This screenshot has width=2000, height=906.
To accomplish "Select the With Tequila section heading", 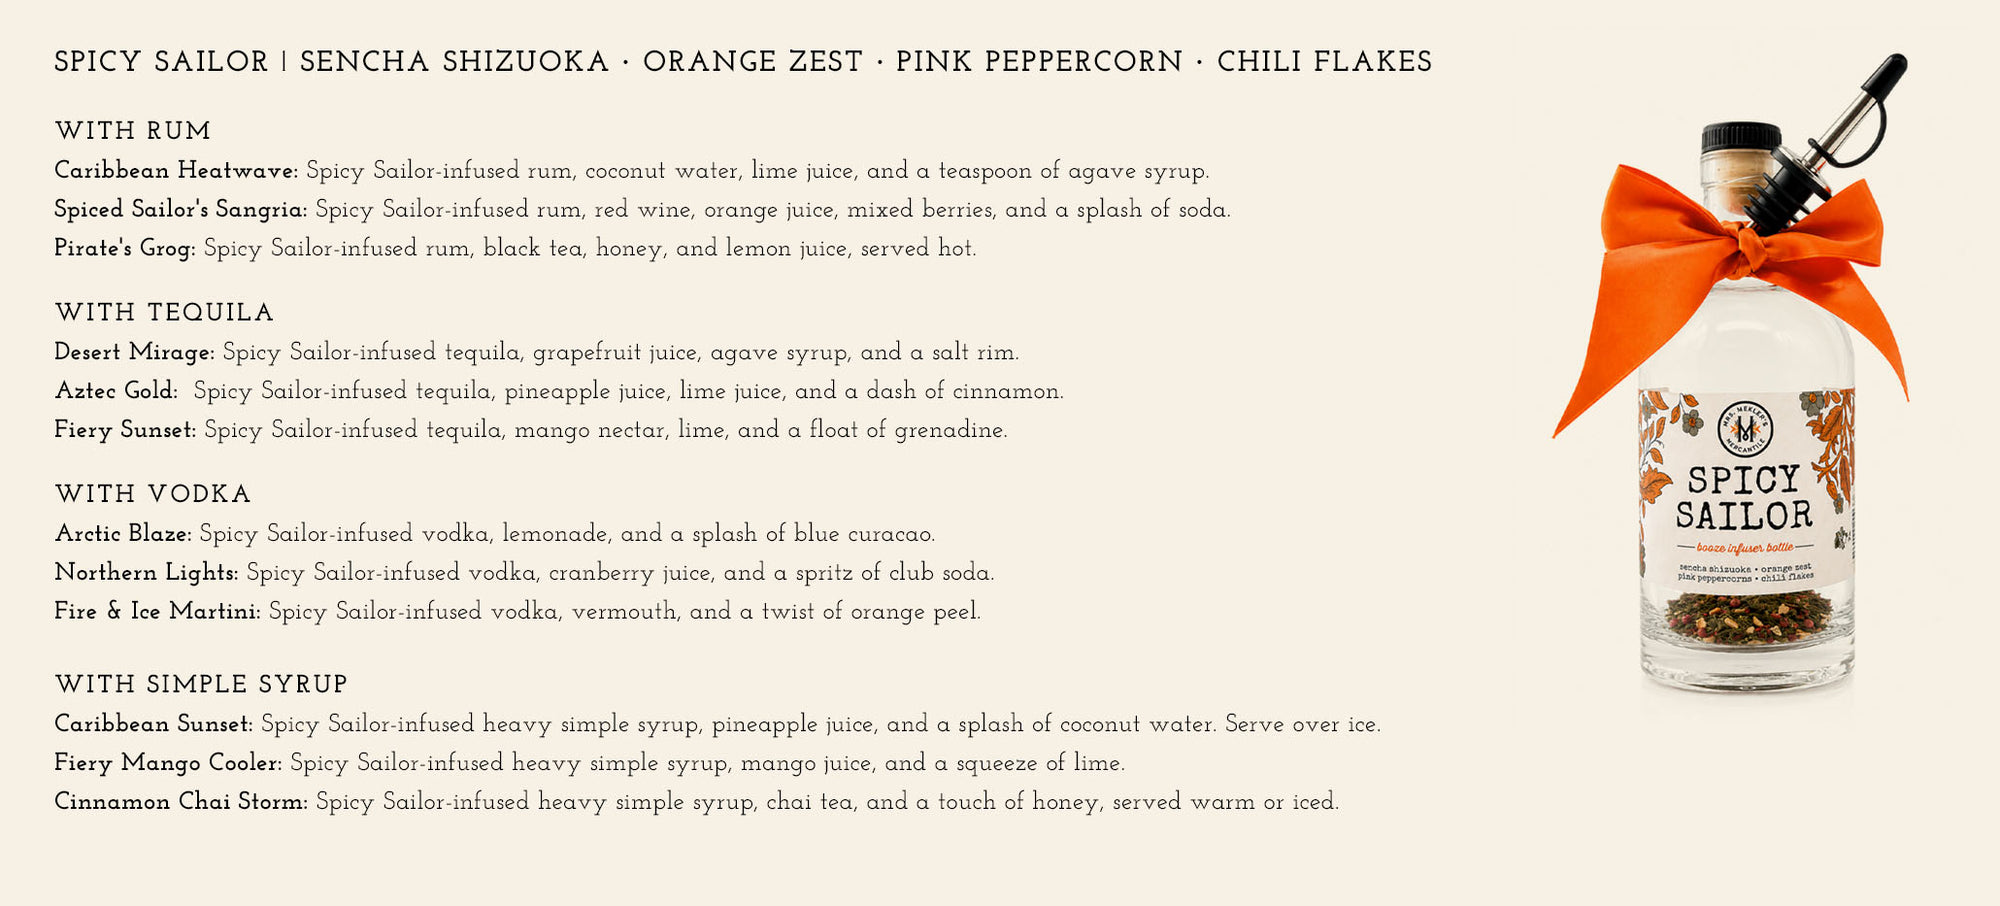I will tap(164, 313).
